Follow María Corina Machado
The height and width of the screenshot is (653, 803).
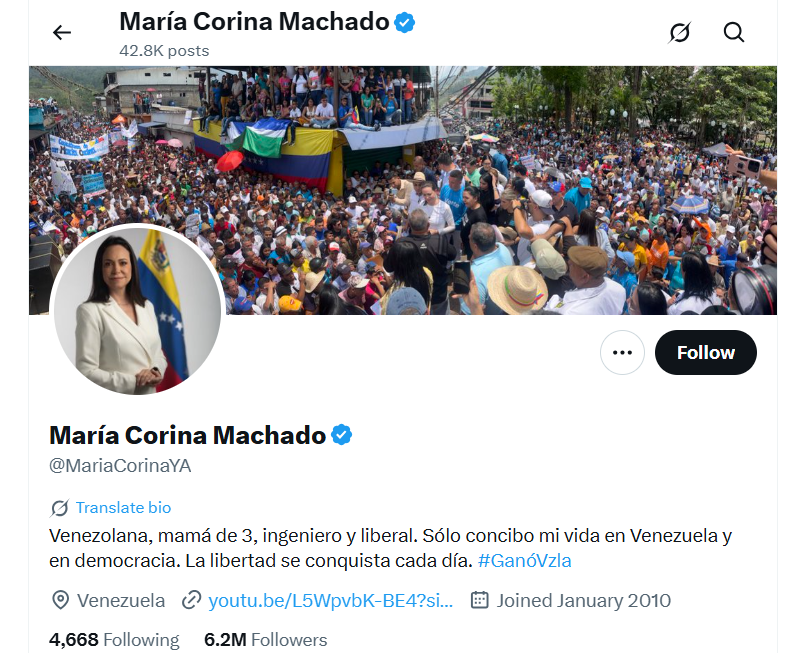pos(706,352)
